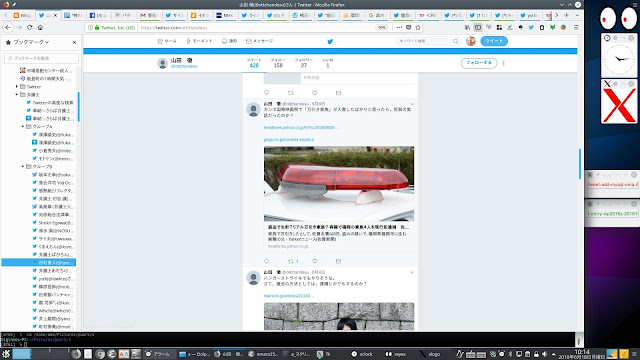This screenshot has width=640, height=360.
Task: Open the profile avatar menu beside Tweet button
Action: point(471,41)
